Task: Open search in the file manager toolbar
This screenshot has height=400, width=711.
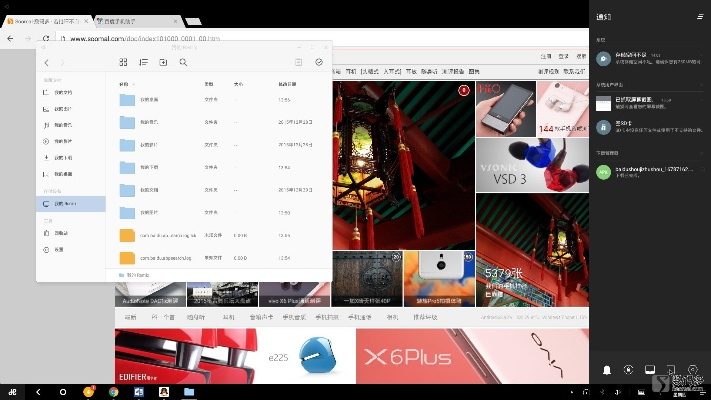Action: point(183,62)
